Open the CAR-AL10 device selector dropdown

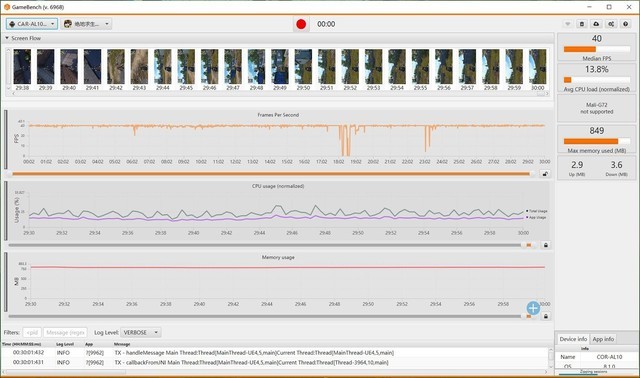pos(32,24)
